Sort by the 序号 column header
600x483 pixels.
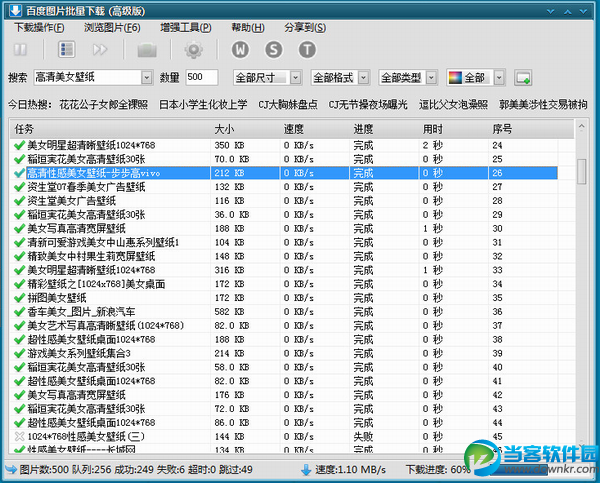click(x=531, y=129)
